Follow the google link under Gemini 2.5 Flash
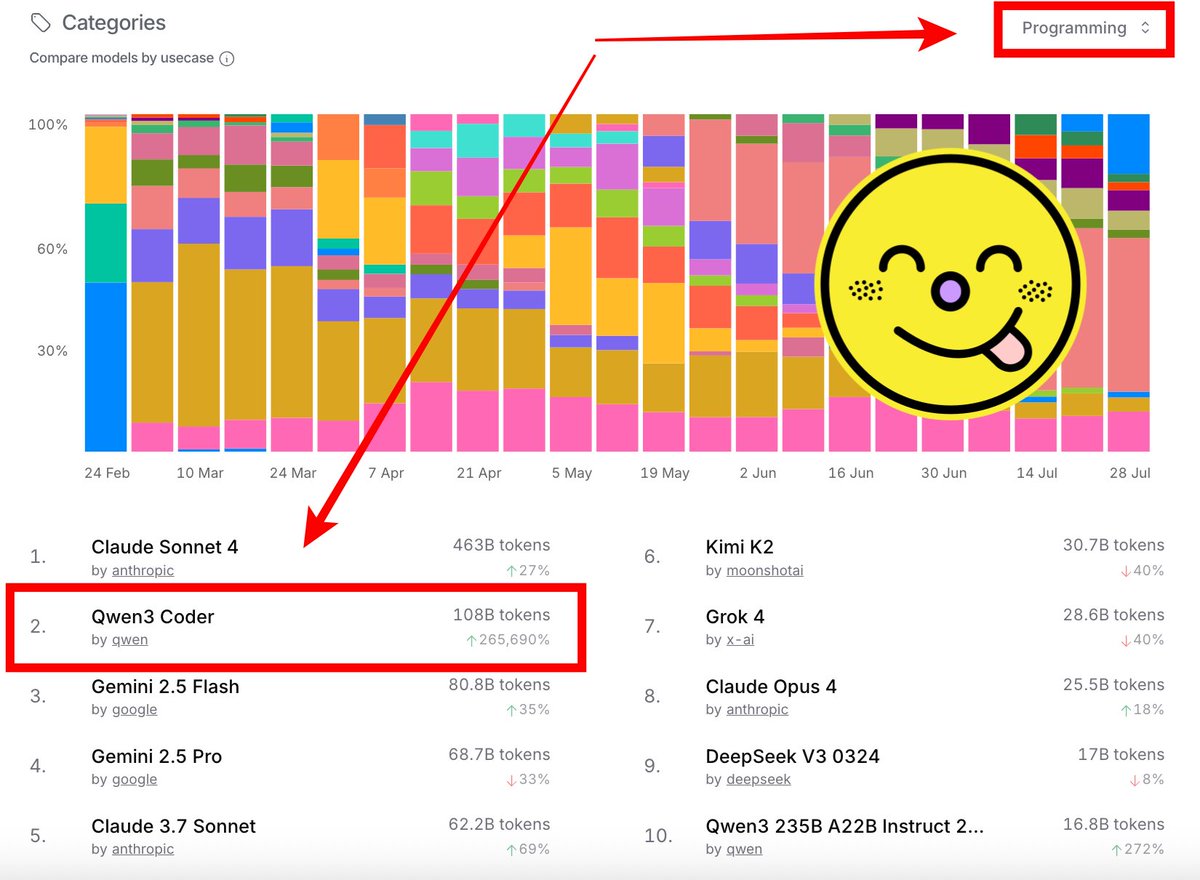The image size is (1200, 880). pos(134,710)
